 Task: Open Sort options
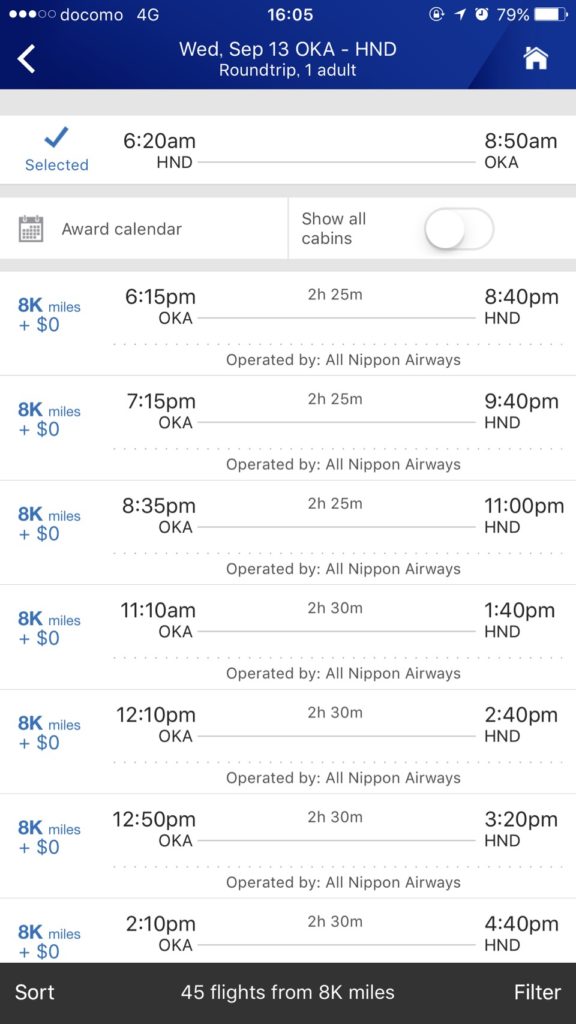[35, 992]
